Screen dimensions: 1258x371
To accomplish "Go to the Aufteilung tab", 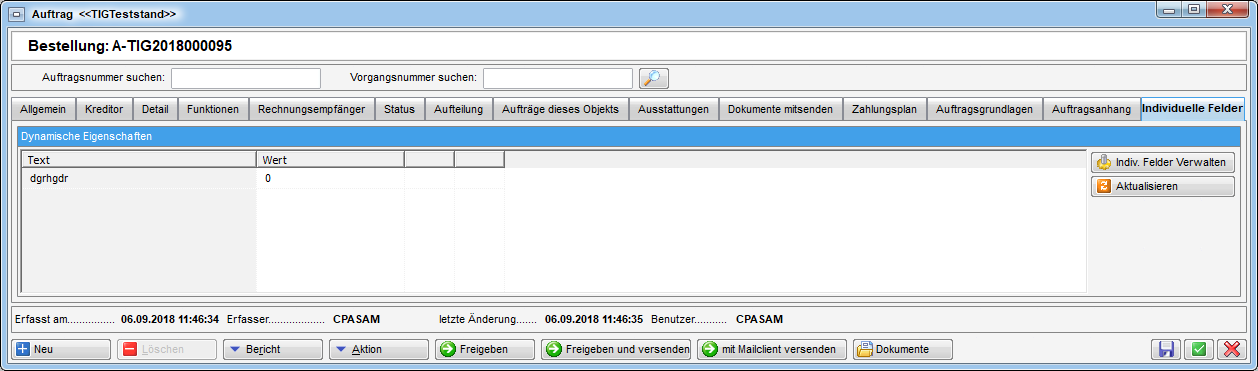I will click(x=459, y=109).
